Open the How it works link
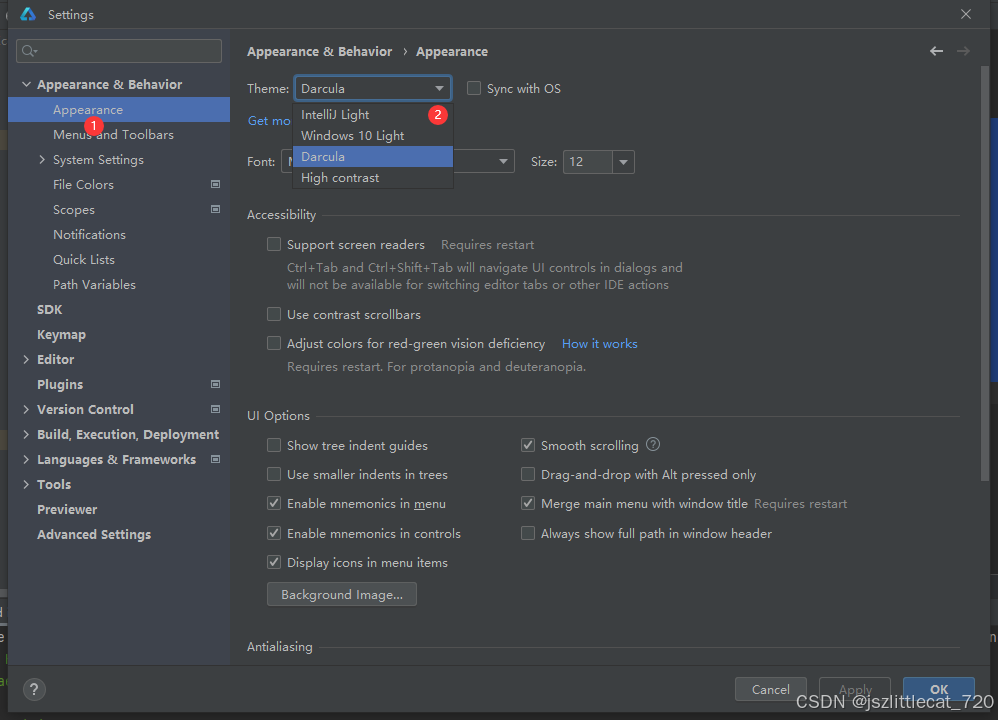Viewport: 998px width, 720px height. point(599,344)
